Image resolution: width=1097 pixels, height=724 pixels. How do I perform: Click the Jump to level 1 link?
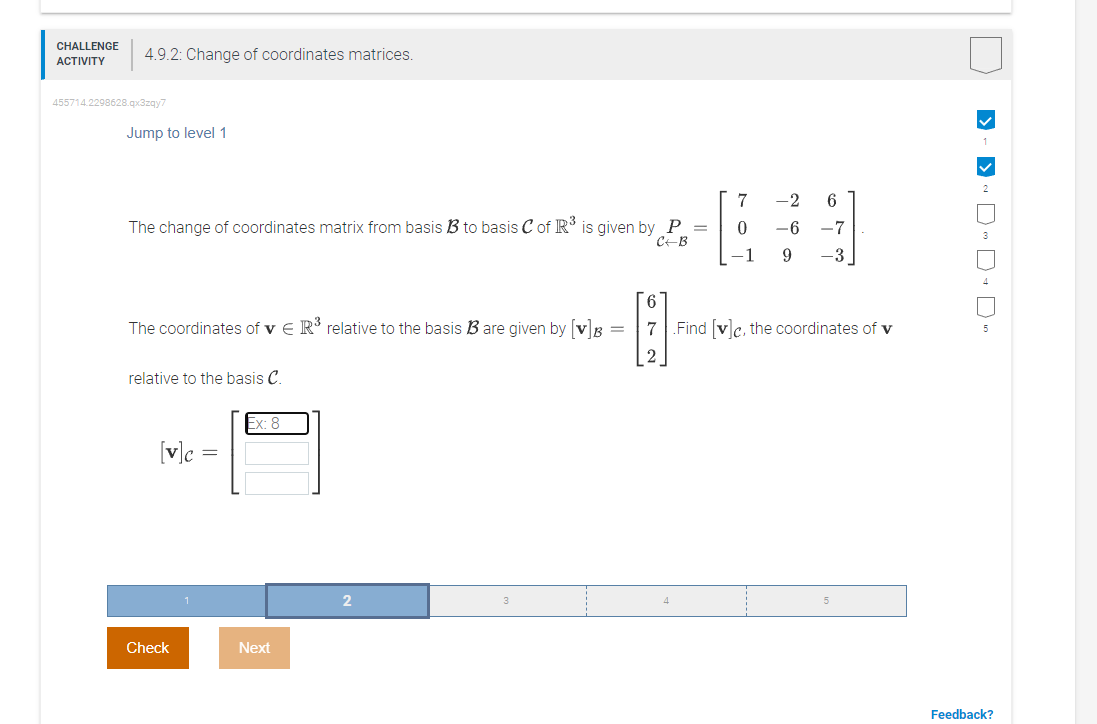pos(177,132)
